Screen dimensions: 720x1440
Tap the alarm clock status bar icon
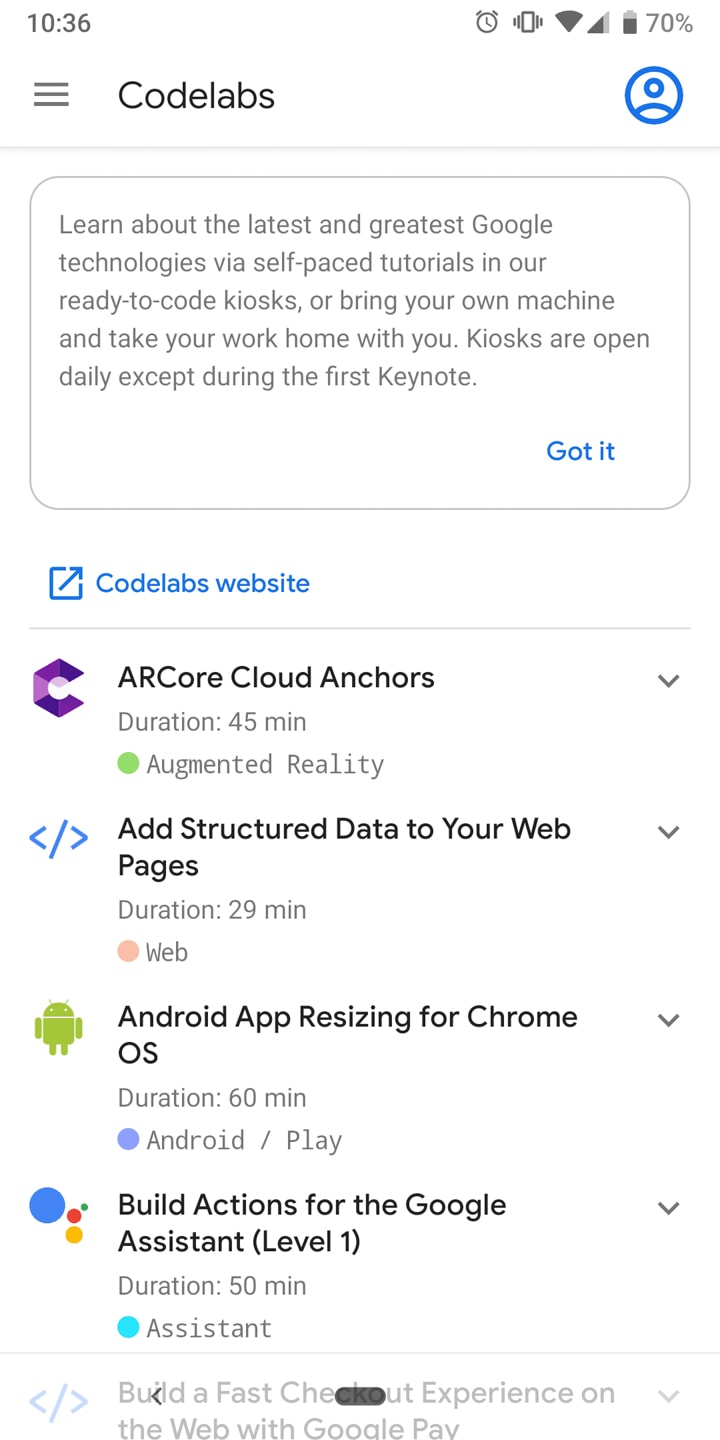[x=487, y=22]
